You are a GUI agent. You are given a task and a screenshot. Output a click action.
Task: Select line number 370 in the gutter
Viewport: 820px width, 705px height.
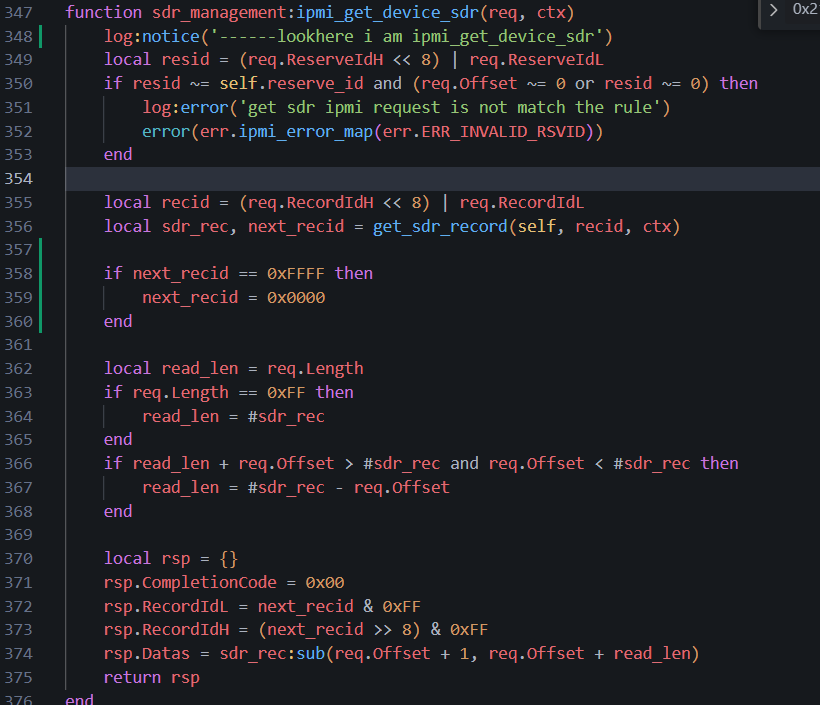(x=18, y=558)
